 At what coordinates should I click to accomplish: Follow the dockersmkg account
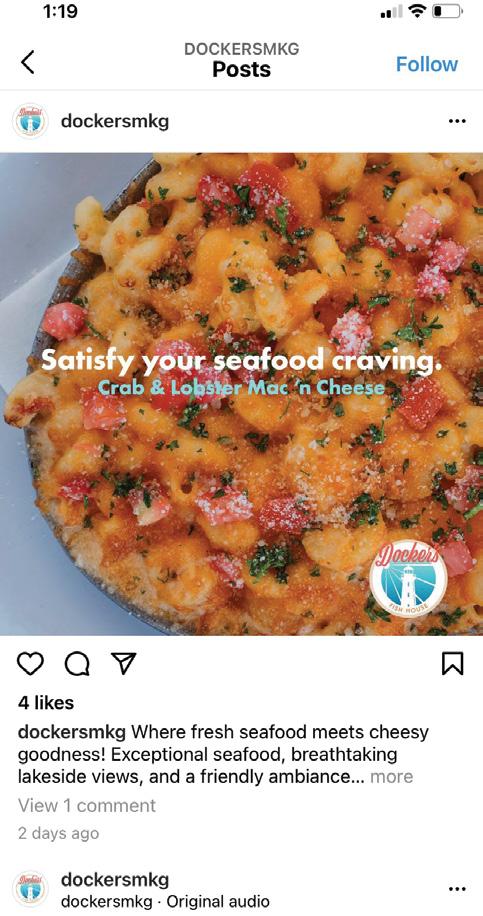click(427, 64)
